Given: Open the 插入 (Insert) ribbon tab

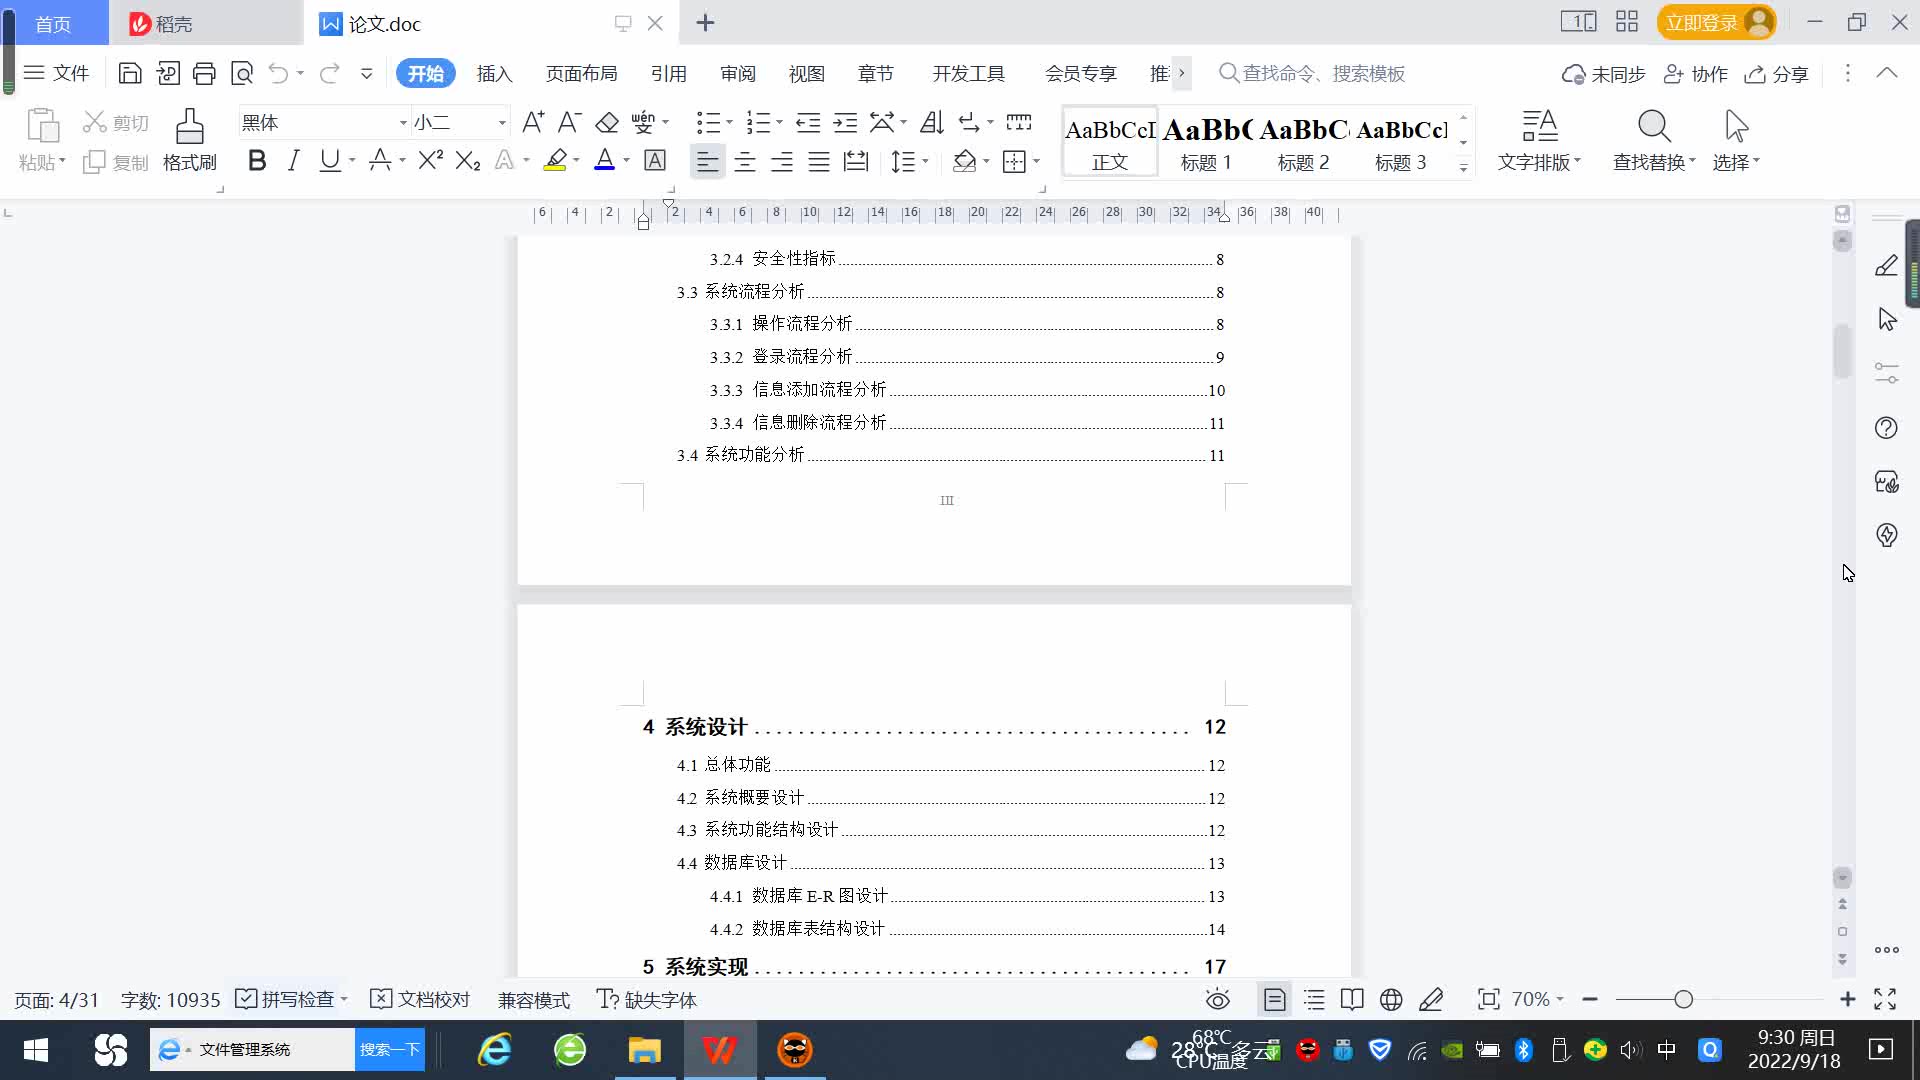Looking at the screenshot, I should coord(494,74).
